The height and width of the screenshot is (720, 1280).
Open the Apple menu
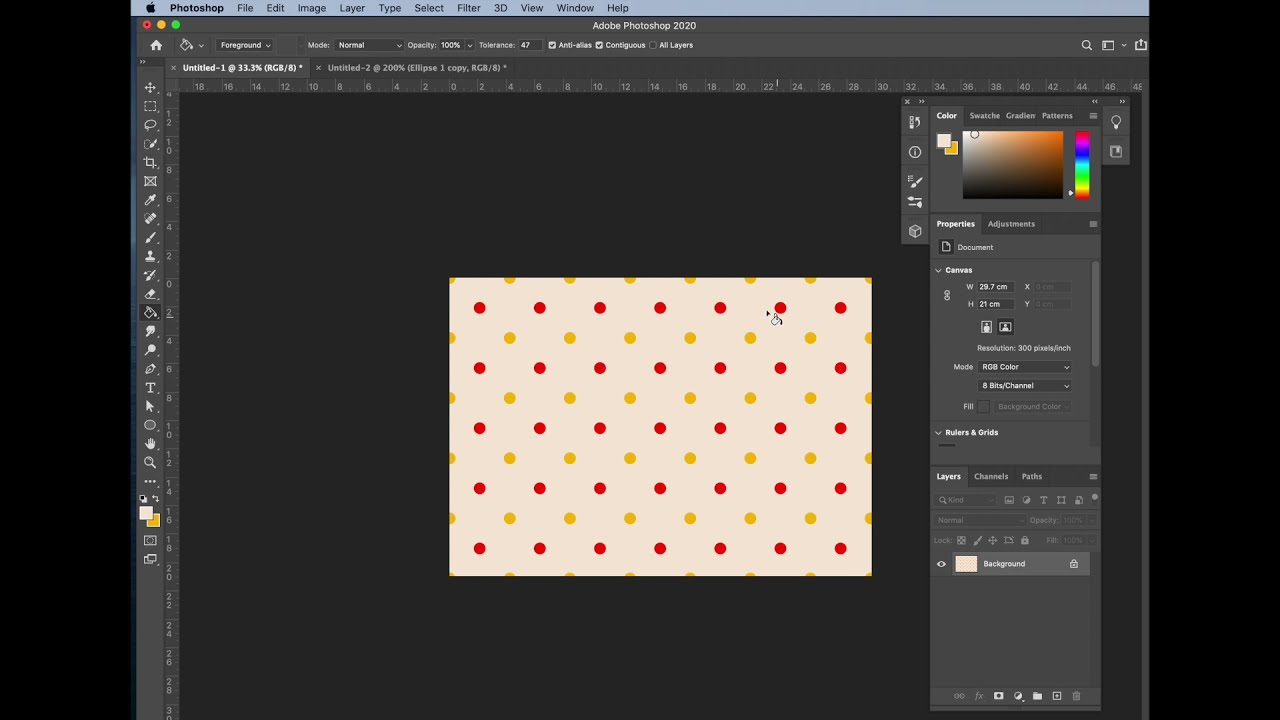coord(150,8)
